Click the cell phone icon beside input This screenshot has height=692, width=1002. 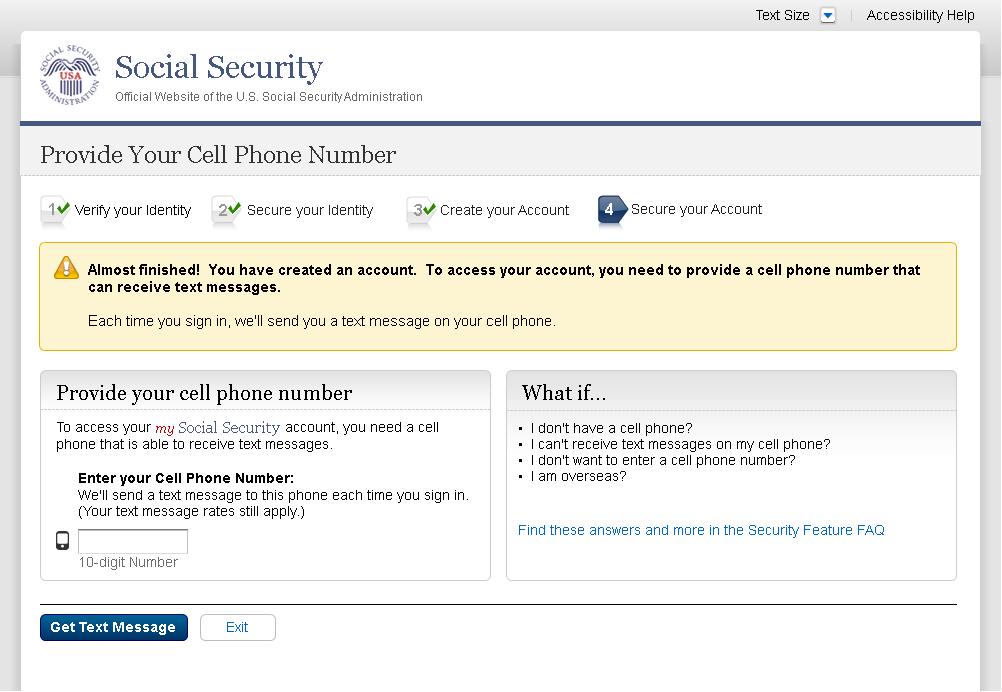point(63,541)
